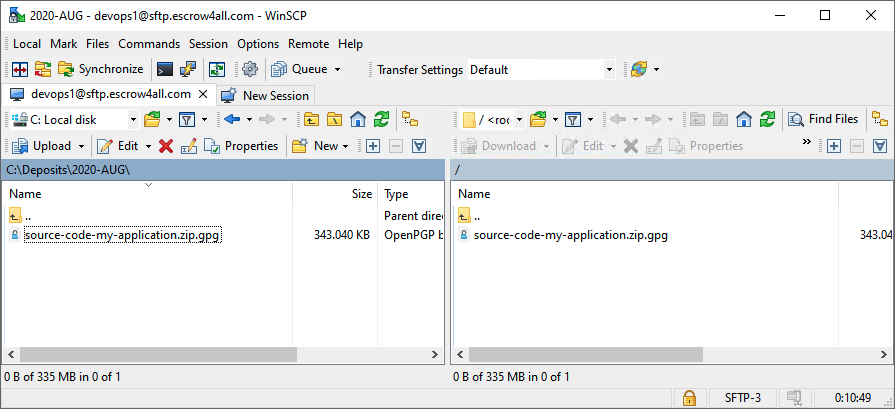Toggle remote directory tree icon

tap(880, 119)
